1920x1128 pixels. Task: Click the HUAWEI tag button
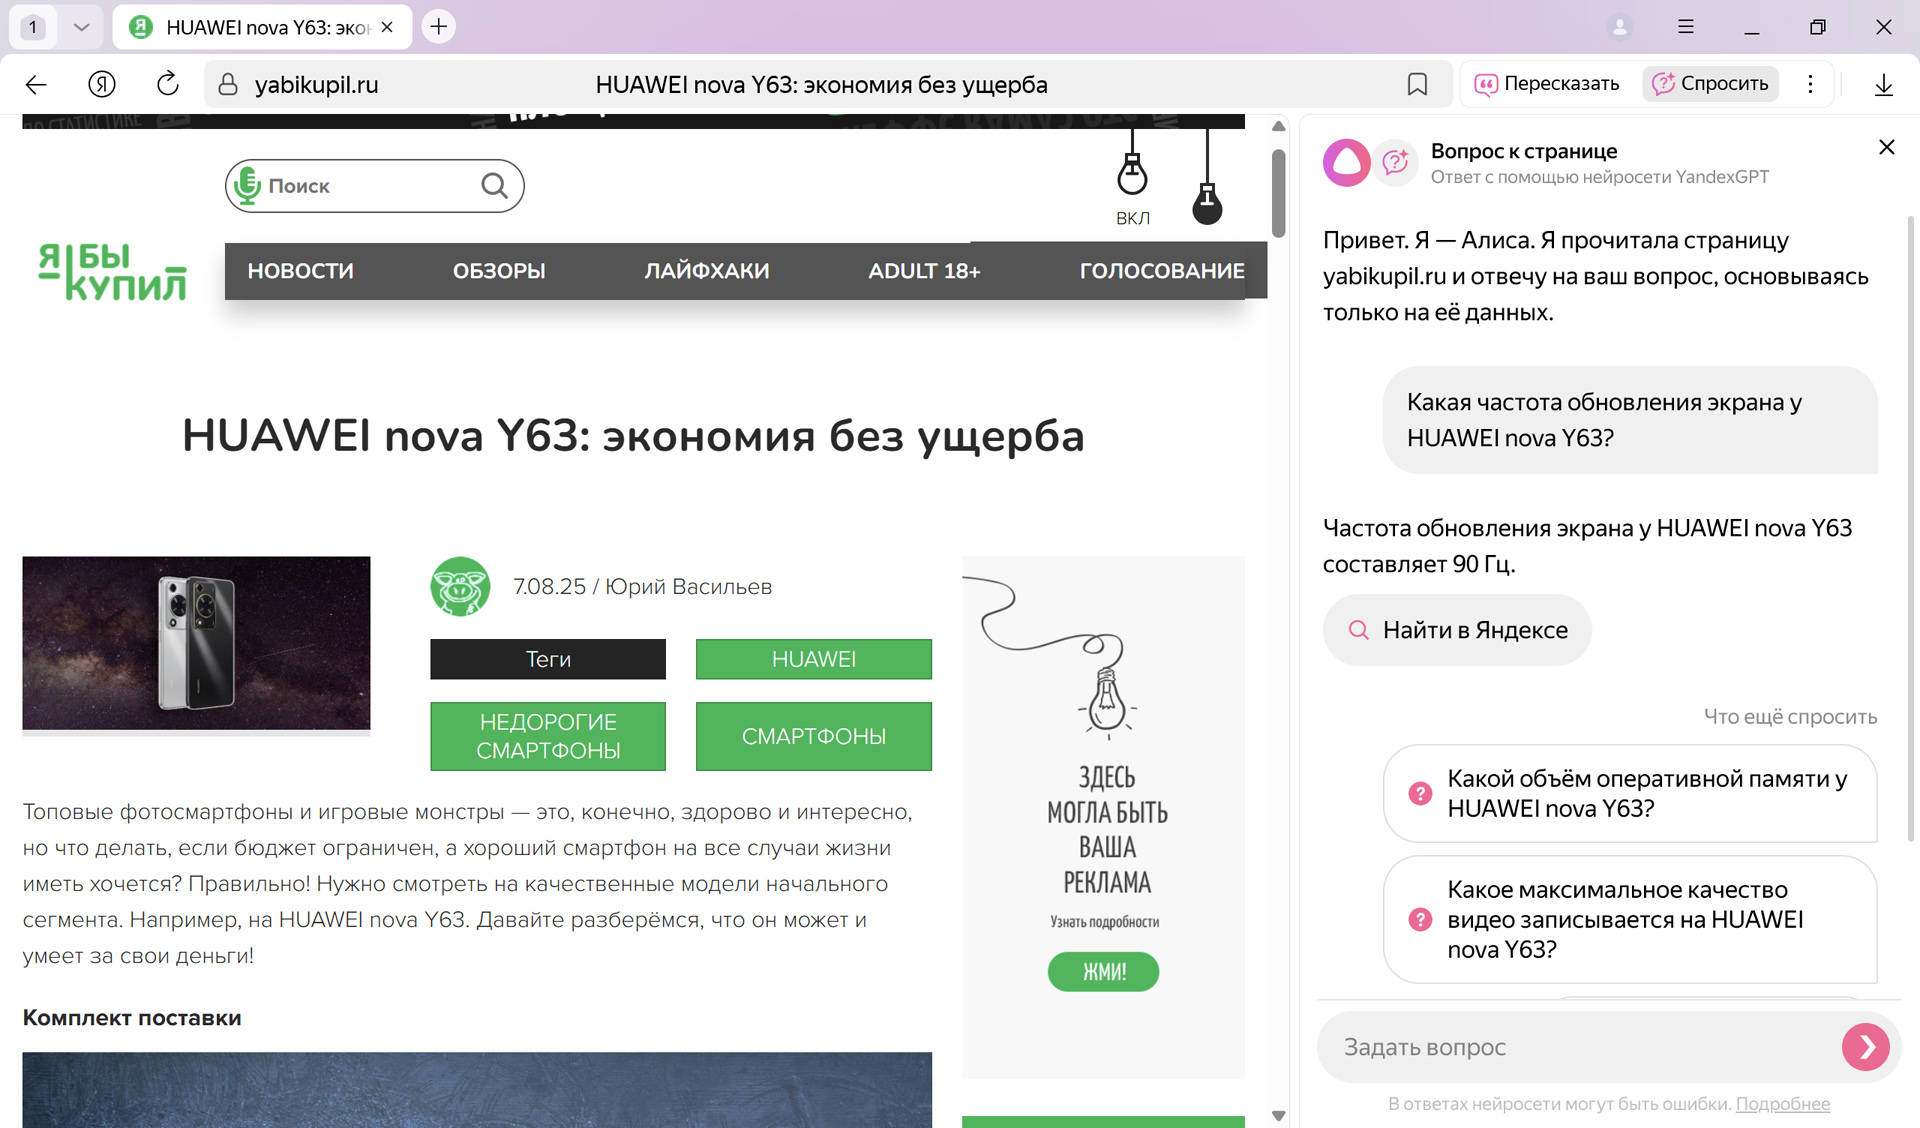[813, 659]
